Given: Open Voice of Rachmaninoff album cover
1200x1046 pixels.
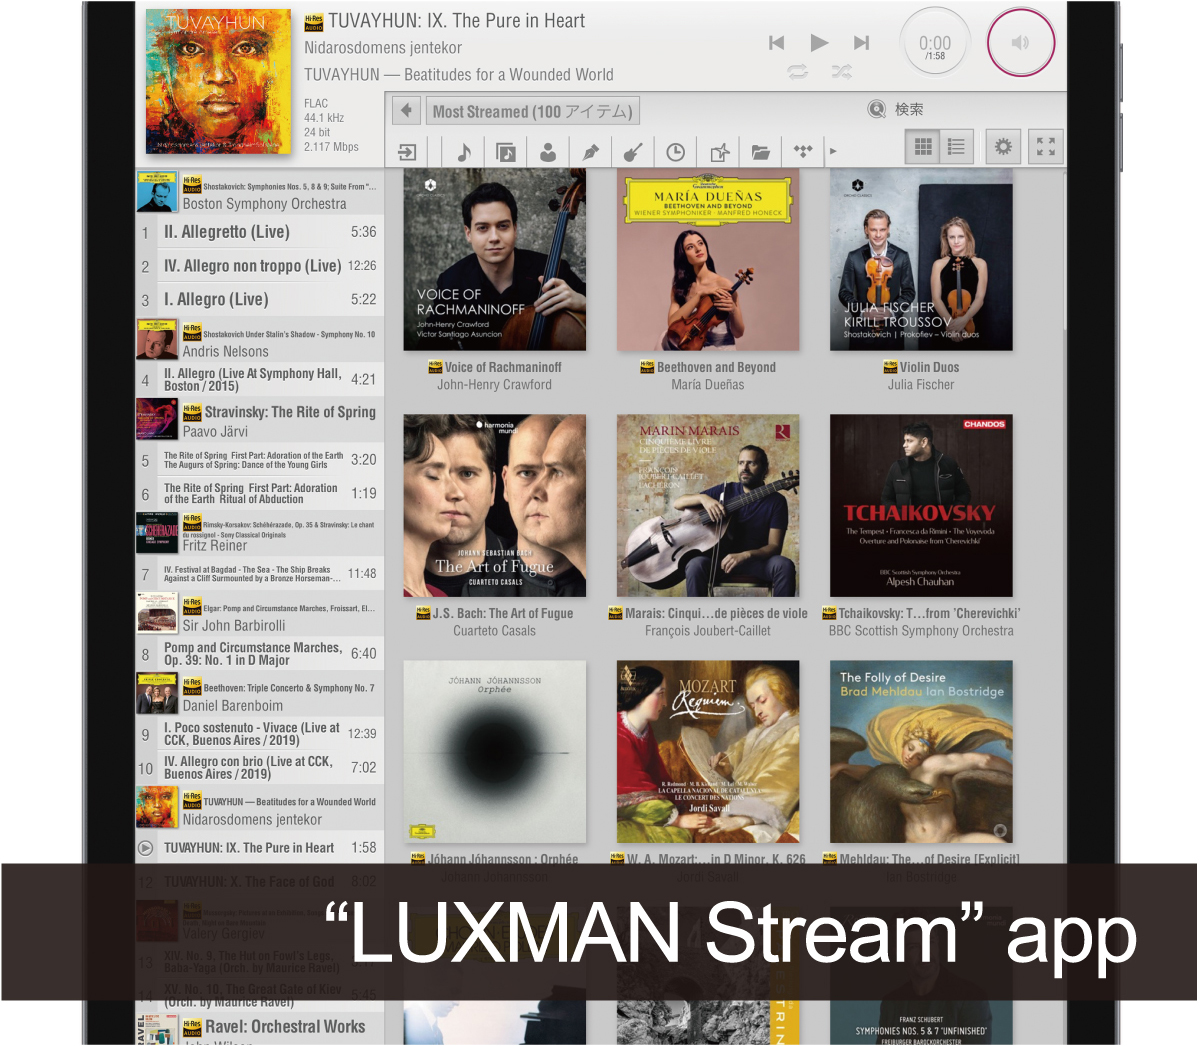Looking at the screenshot, I should (495, 260).
